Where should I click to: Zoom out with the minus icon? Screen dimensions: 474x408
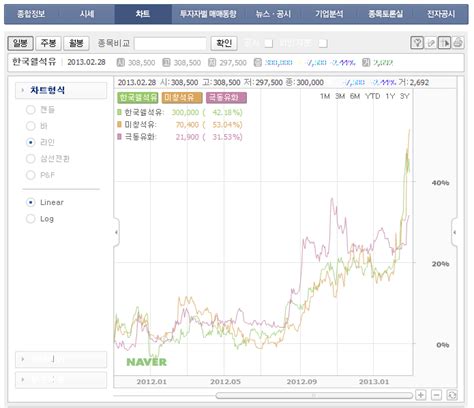tap(436, 395)
